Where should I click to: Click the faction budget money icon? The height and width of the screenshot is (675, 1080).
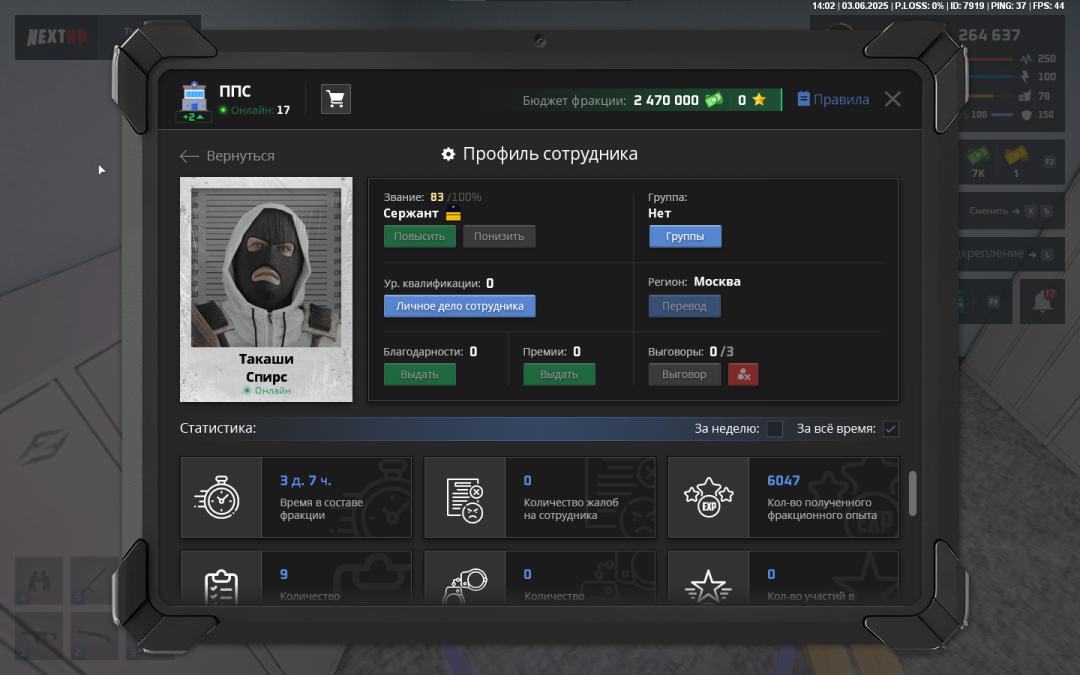(x=714, y=100)
